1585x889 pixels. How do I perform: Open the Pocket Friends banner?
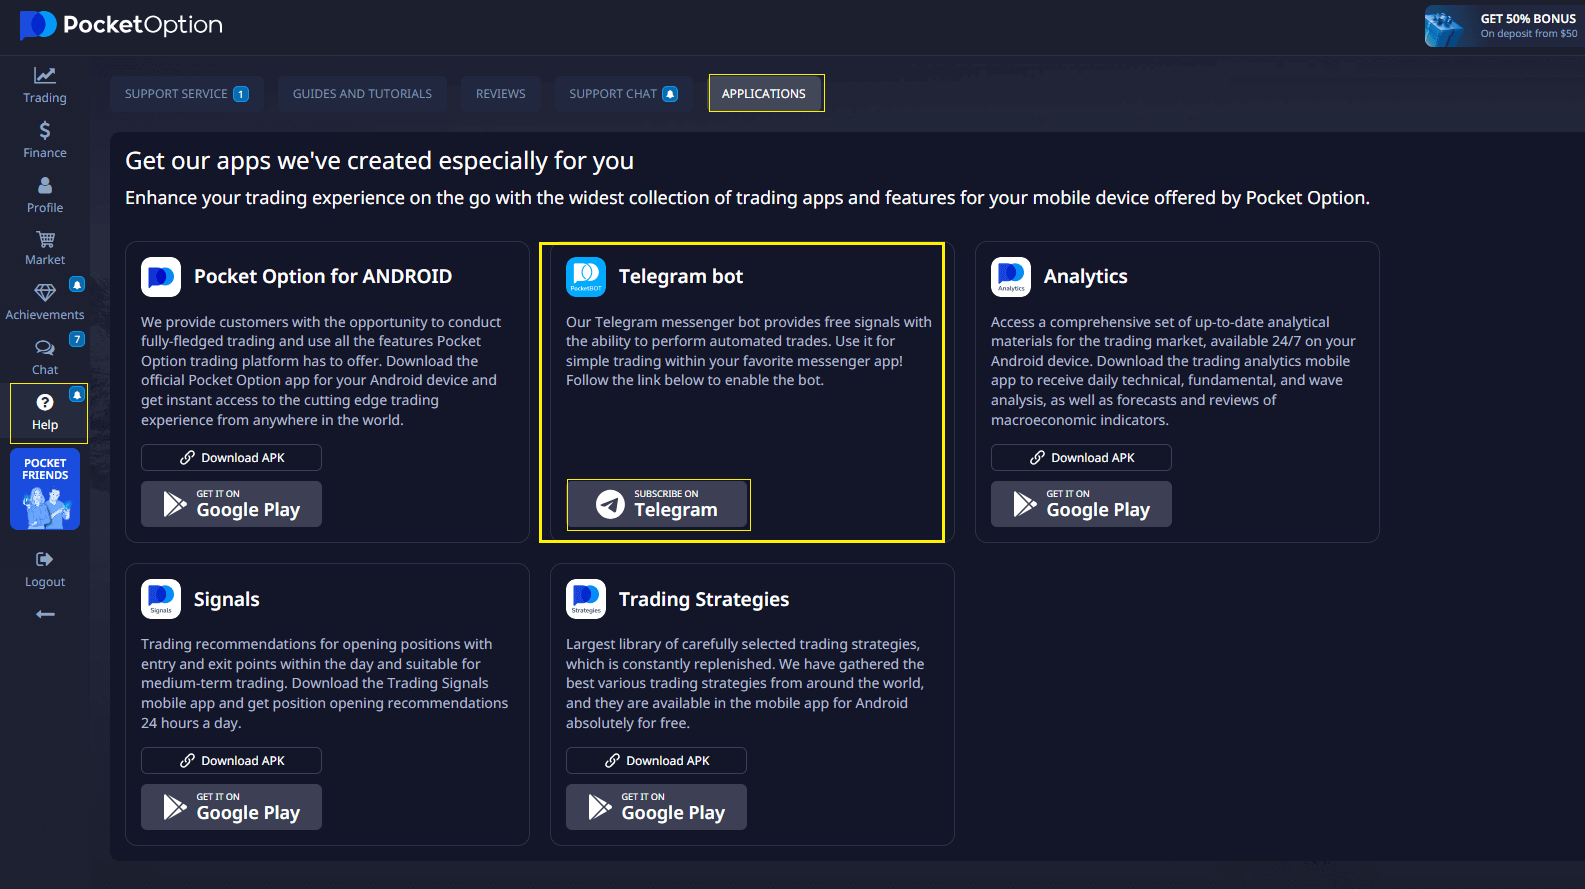45,489
